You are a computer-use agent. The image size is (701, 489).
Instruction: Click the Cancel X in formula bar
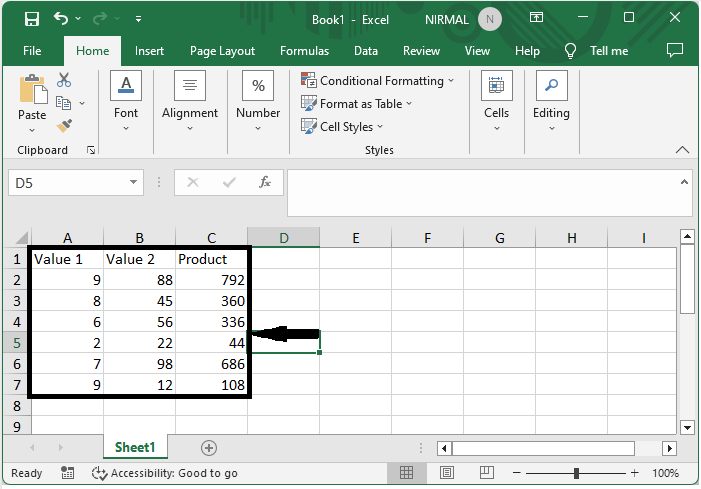pyautogui.click(x=193, y=182)
